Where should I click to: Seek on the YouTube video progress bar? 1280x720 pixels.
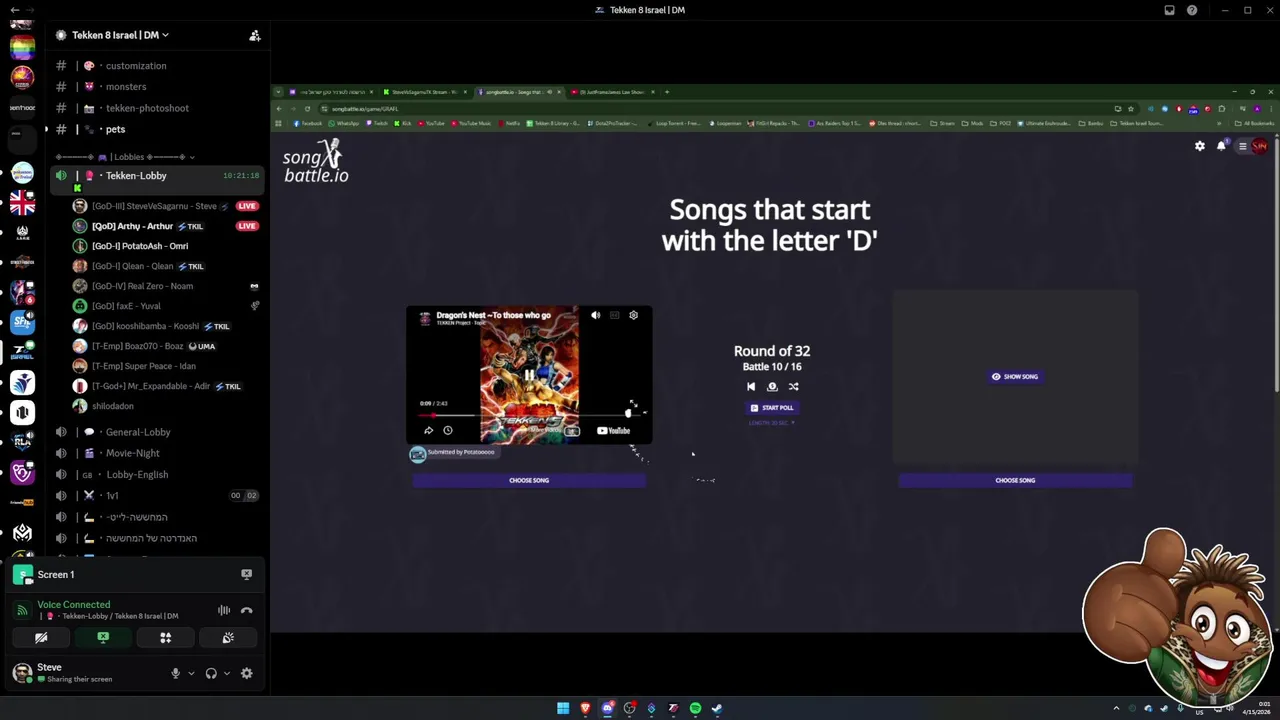click(527, 414)
